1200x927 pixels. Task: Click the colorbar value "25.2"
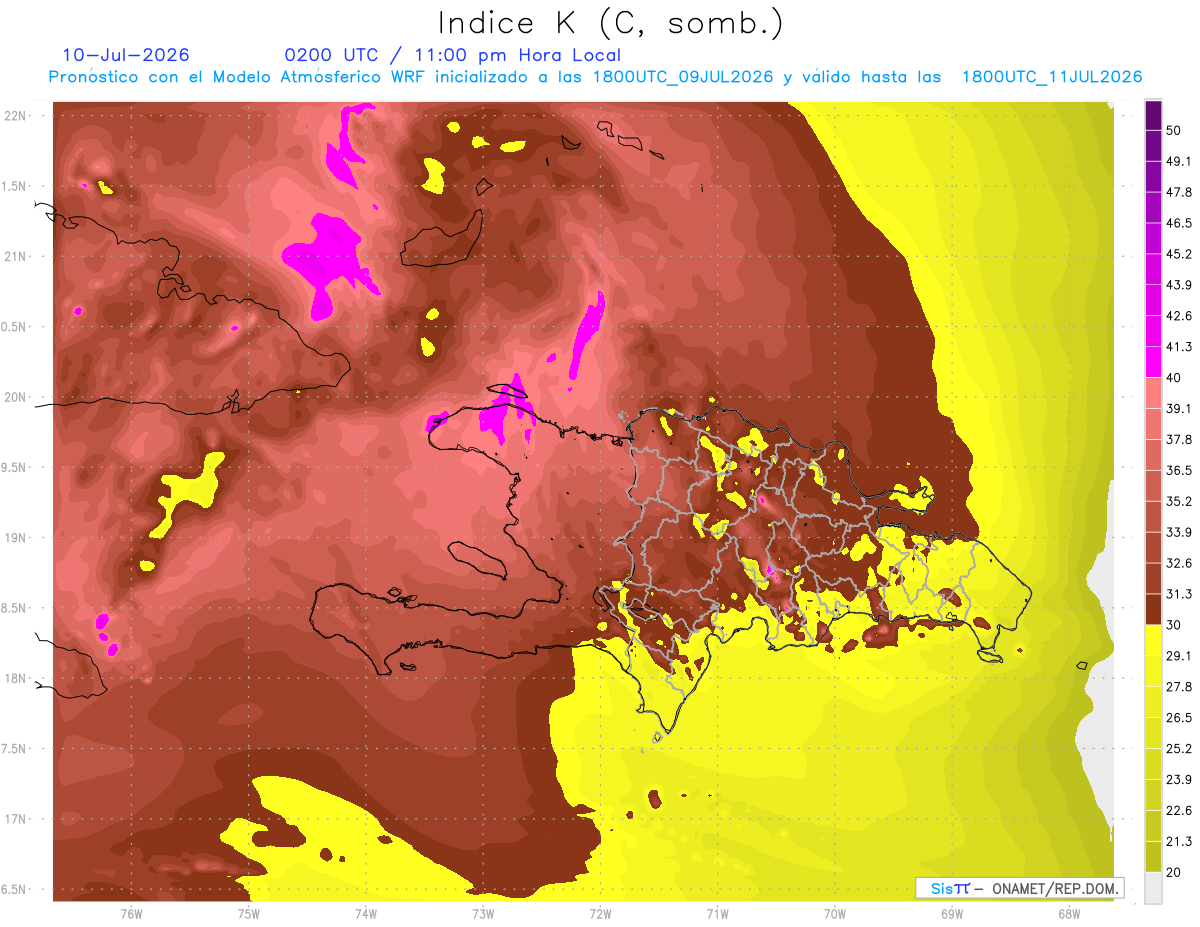1178,748
